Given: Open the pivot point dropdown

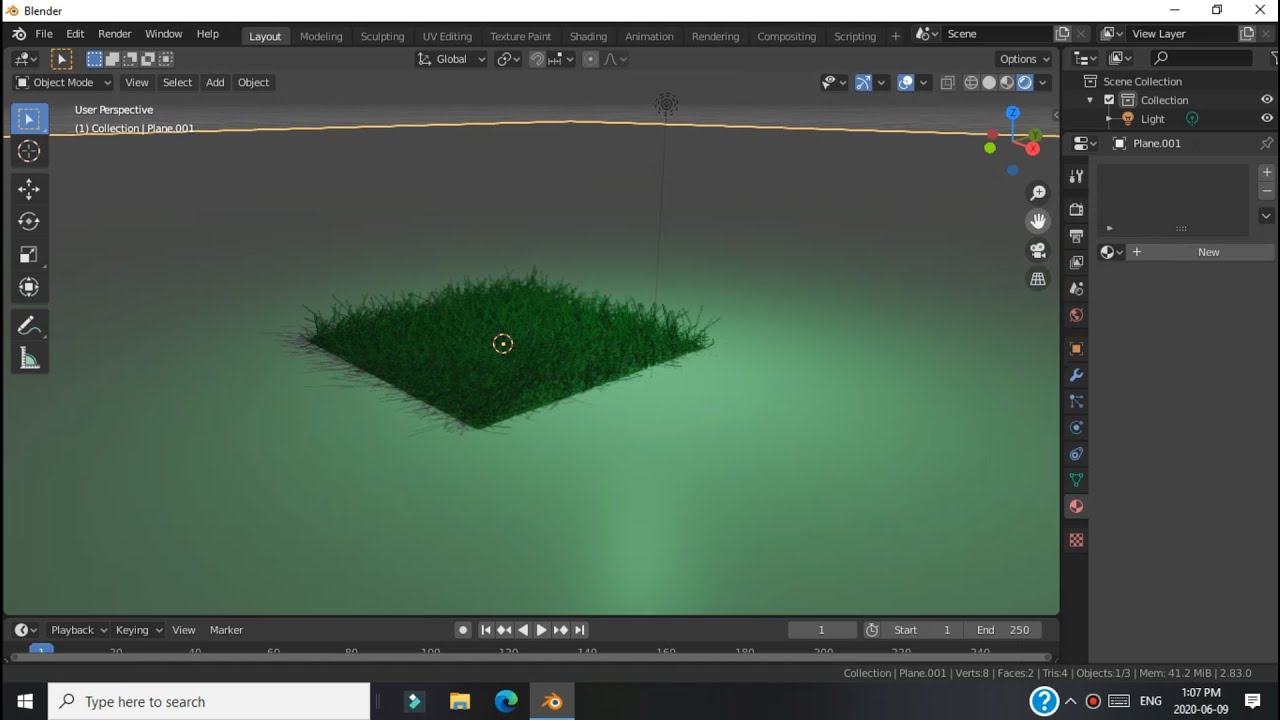Looking at the screenshot, I should (509, 59).
